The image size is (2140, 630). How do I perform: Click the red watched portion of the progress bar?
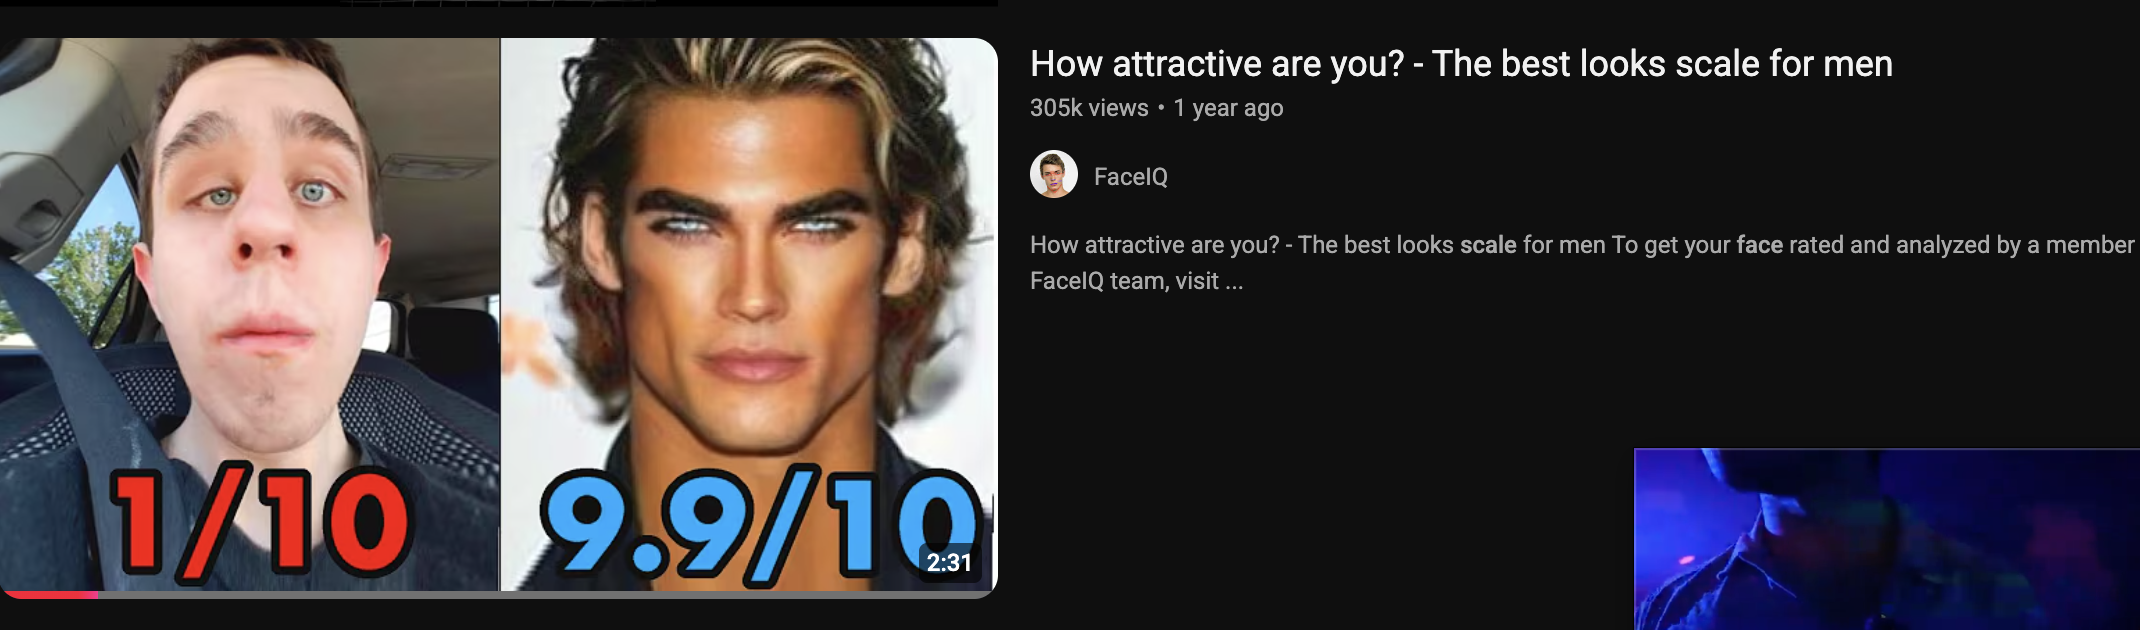49,594
